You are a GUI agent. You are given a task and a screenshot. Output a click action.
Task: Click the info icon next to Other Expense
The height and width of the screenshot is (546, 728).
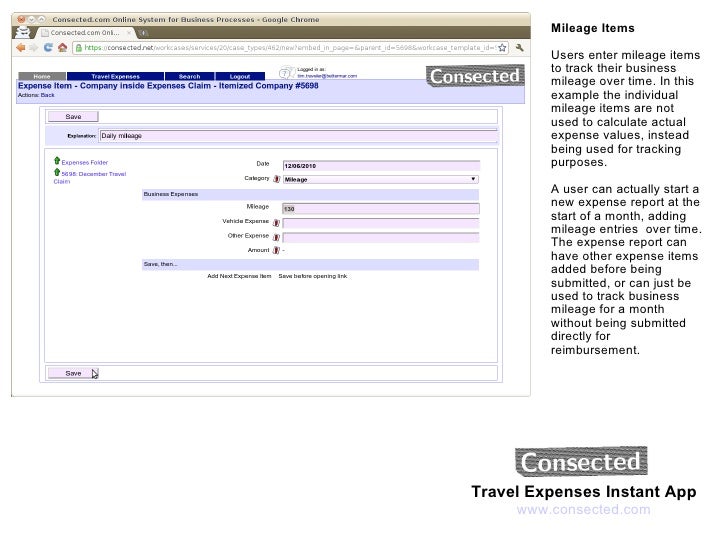tap(276, 237)
